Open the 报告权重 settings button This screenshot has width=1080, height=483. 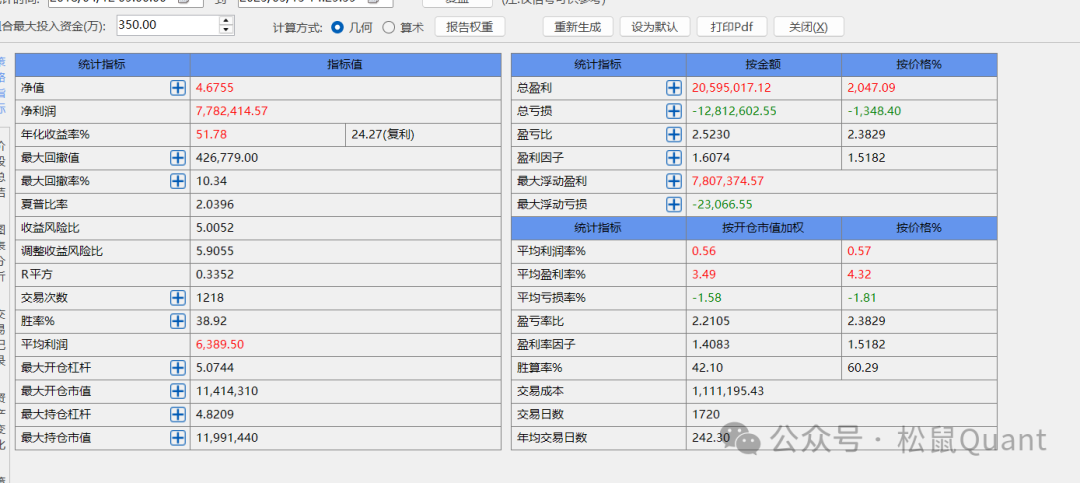pyautogui.click(x=469, y=27)
